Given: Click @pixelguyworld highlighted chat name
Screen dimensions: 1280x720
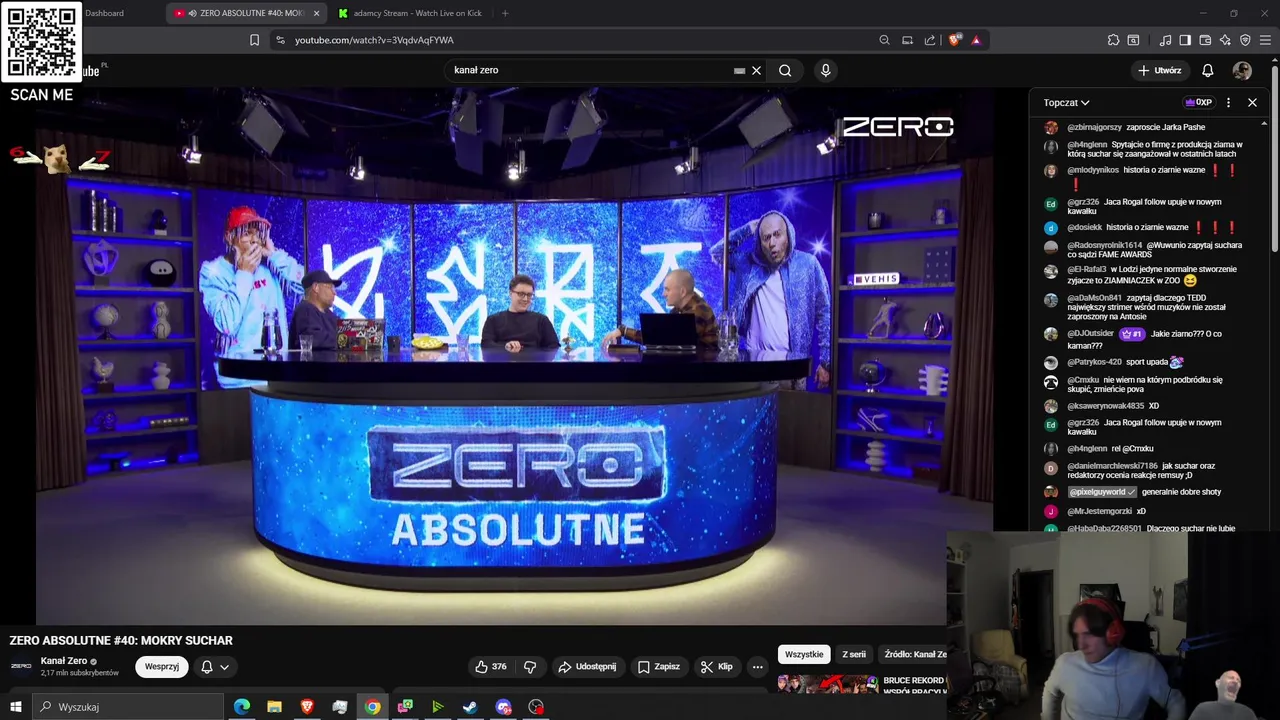Looking at the screenshot, I should click(1102, 492).
